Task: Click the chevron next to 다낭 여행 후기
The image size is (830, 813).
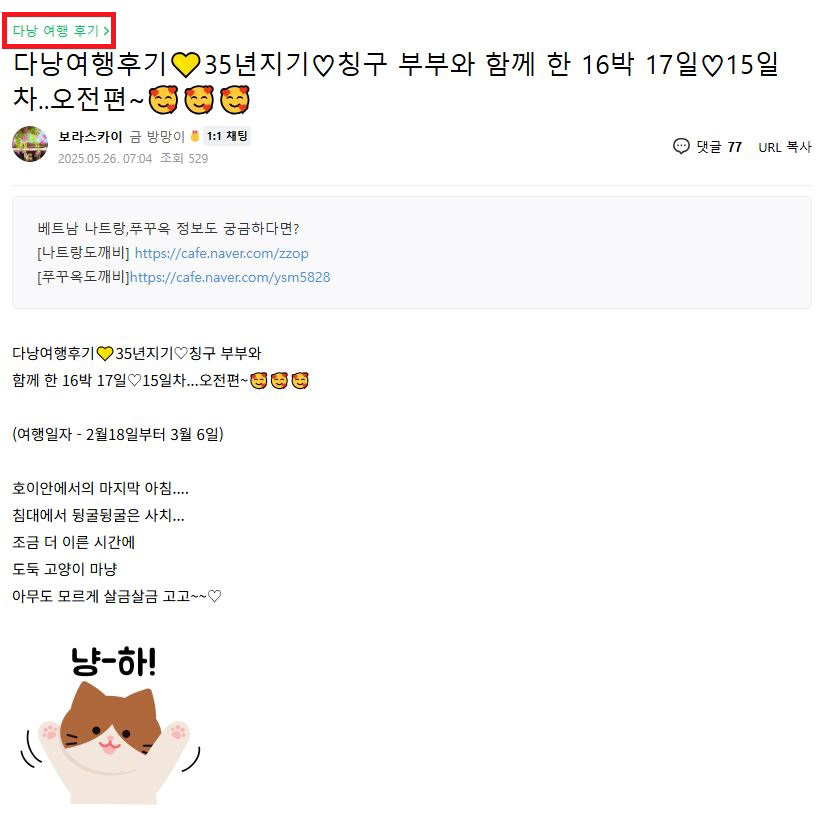Action: 106,31
